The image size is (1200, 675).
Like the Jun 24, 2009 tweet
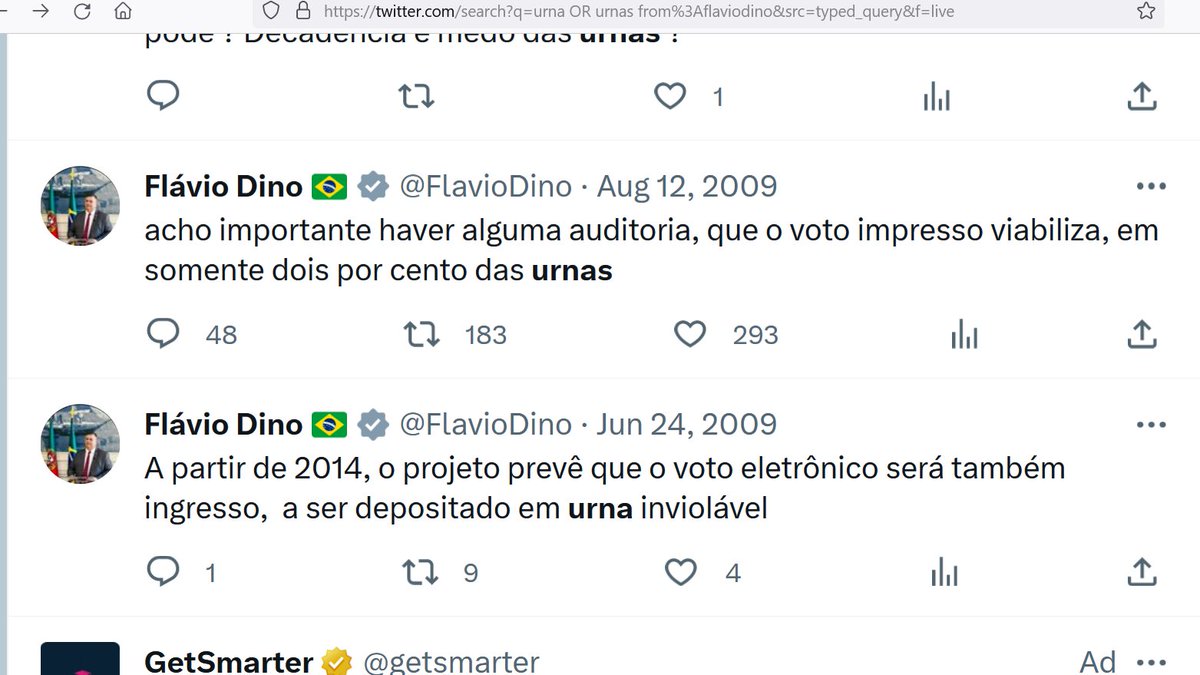tap(681, 572)
